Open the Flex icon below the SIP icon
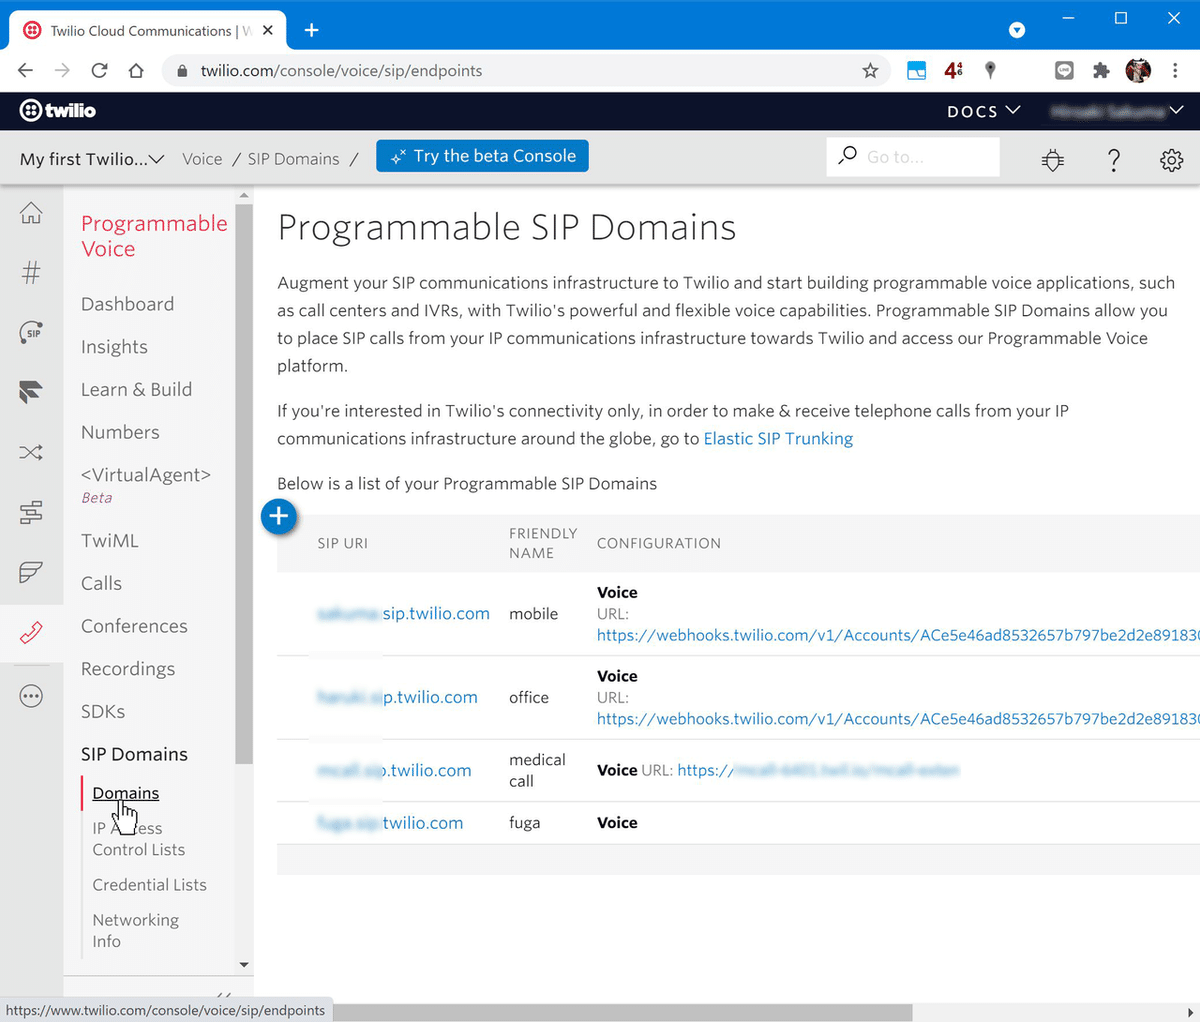The image size is (1200, 1022). [x=31, y=392]
